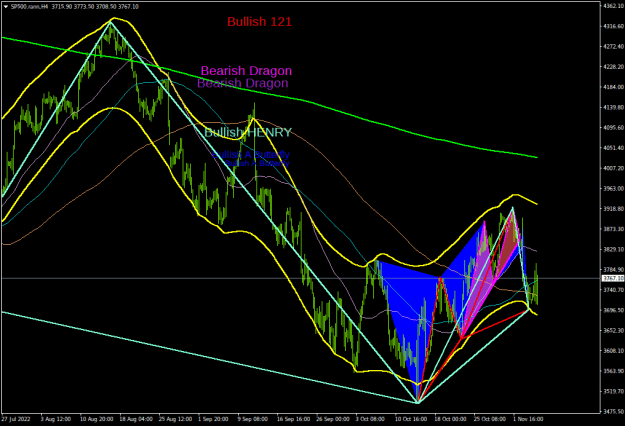Click the 1 Sep 20:00 time label
This screenshot has height=426, width=625.
[214, 419]
